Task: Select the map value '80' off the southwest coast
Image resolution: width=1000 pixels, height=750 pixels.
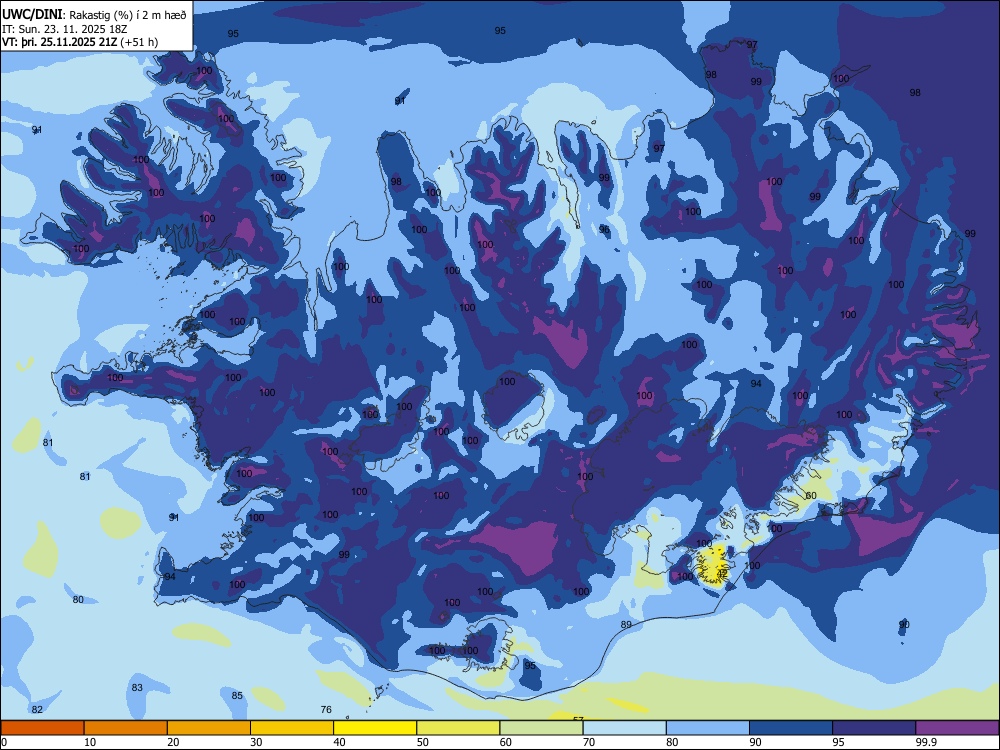Action: click(78, 599)
